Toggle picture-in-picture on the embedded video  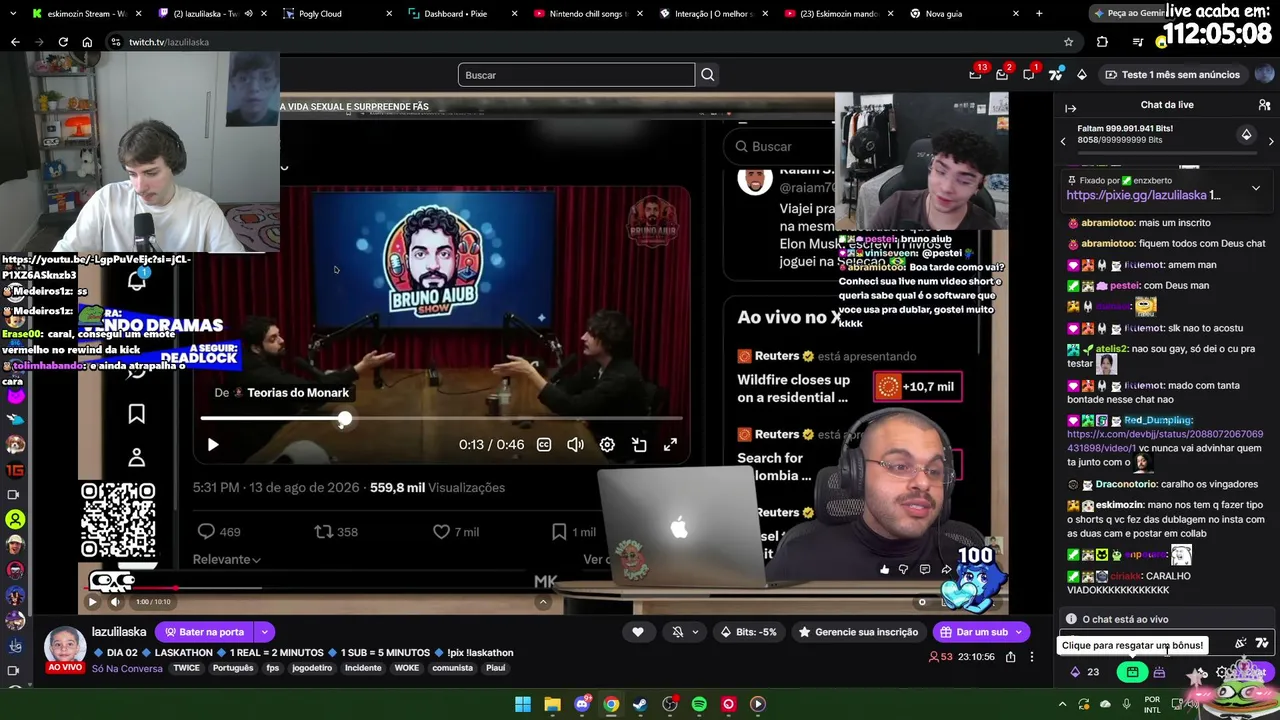point(639,445)
